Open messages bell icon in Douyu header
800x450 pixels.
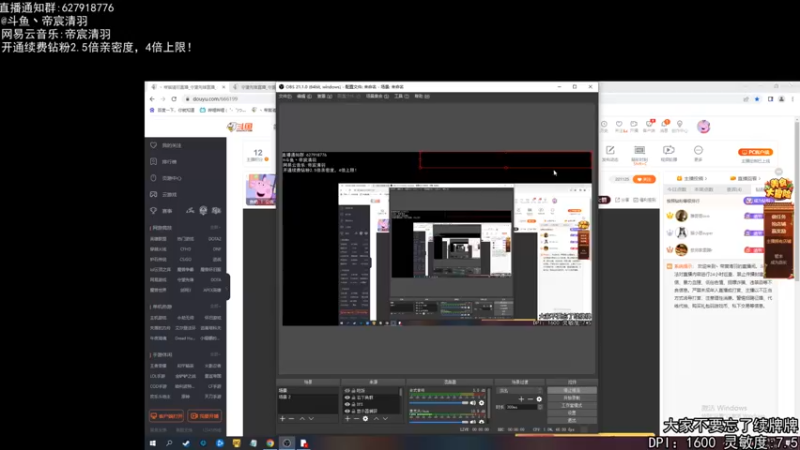click(664, 124)
